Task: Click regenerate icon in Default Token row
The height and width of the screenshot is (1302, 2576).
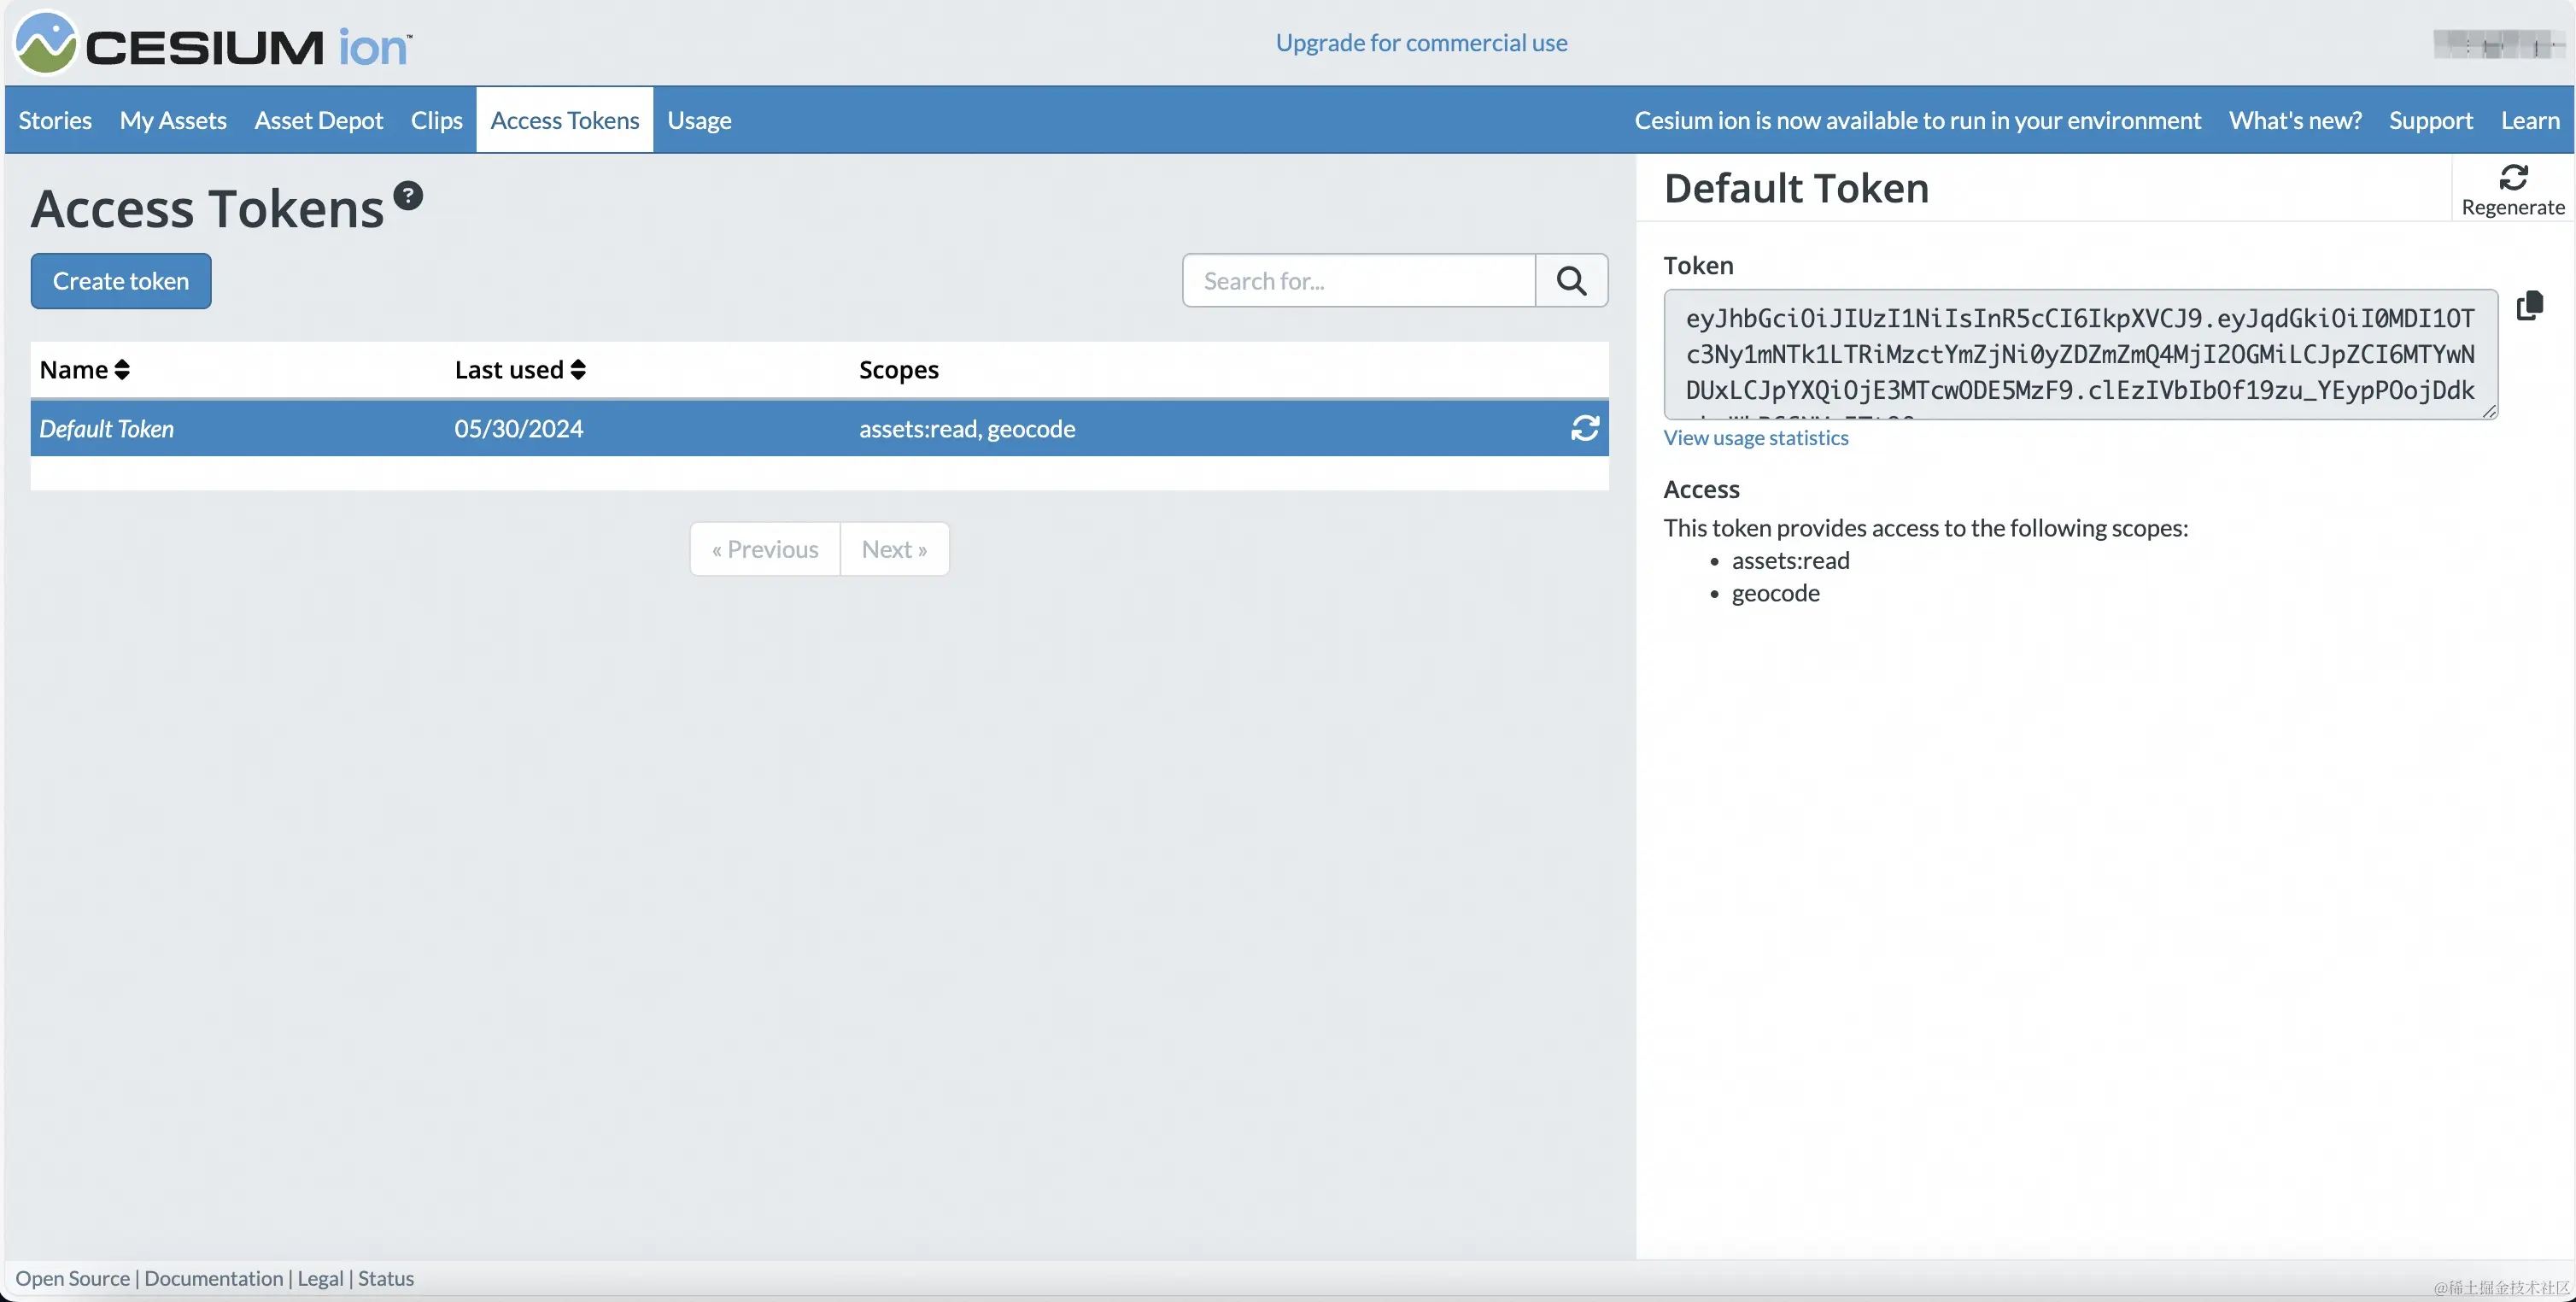Action: pyautogui.click(x=1585, y=429)
